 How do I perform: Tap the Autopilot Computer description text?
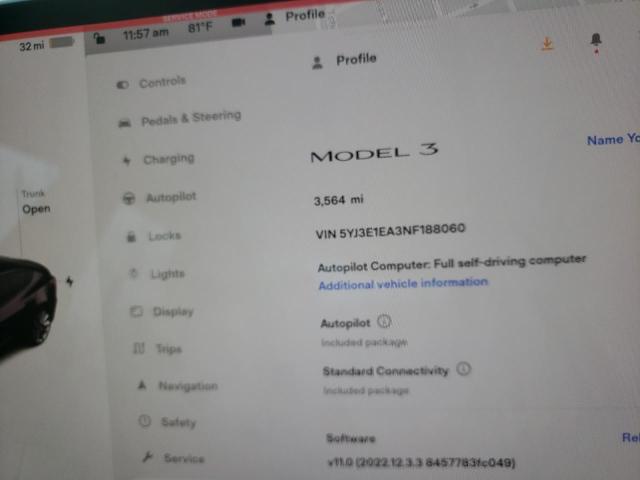point(452,263)
